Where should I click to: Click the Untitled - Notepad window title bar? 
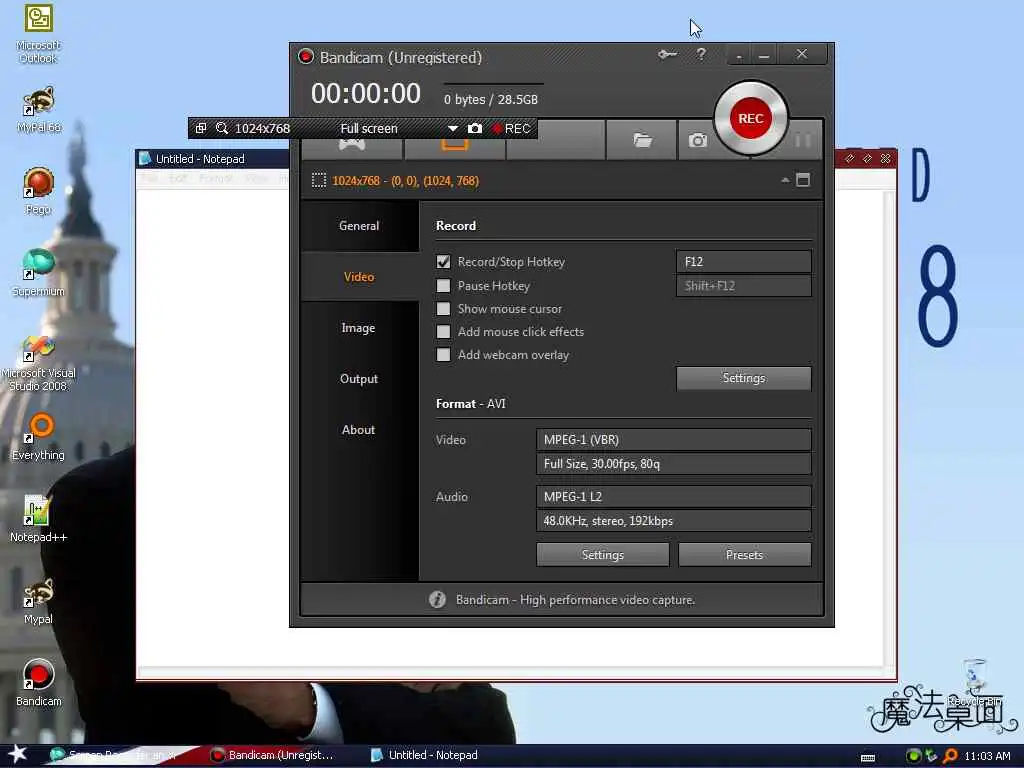point(212,159)
